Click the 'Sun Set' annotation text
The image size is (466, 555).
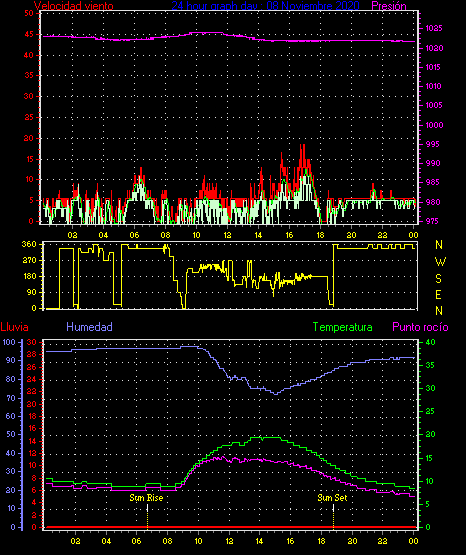pos(332,498)
